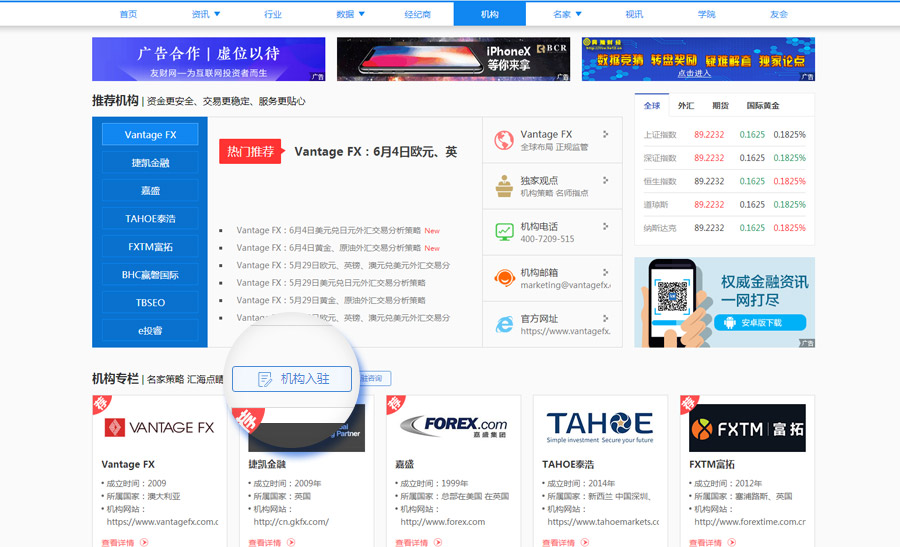Image resolution: width=900 pixels, height=547 pixels.
Task: Click the 官方网址 browser icon
Action: [504, 324]
